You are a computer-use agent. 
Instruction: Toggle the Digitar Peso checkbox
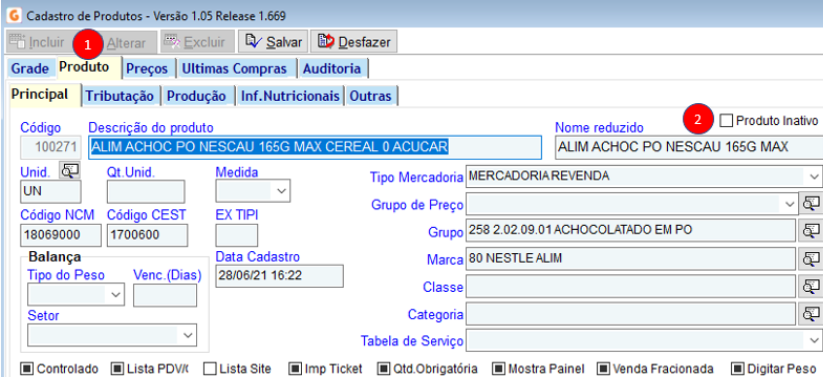[738, 369]
